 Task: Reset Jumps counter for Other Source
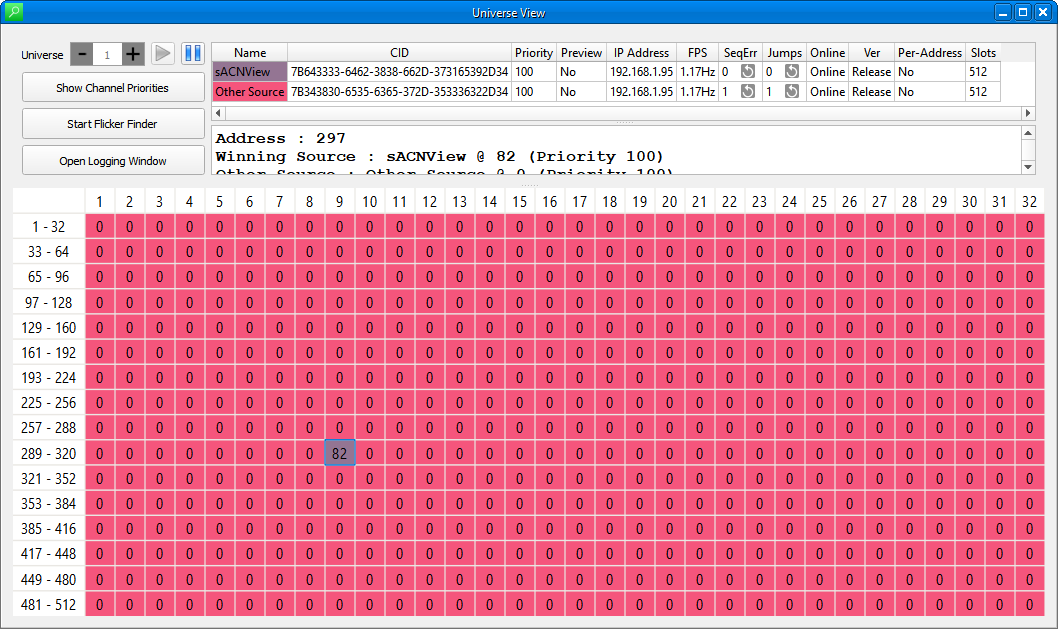click(x=791, y=92)
